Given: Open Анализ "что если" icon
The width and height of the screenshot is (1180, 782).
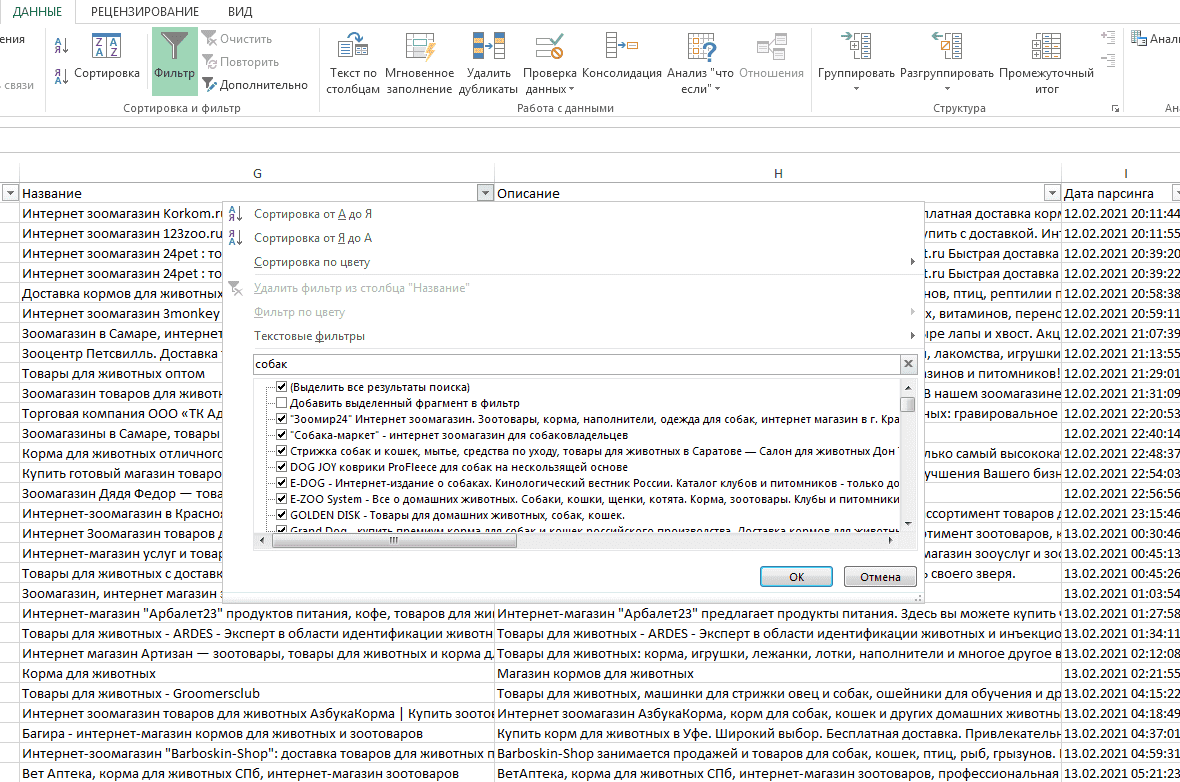Looking at the screenshot, I should pyautogui.click(x=701, y=47).
